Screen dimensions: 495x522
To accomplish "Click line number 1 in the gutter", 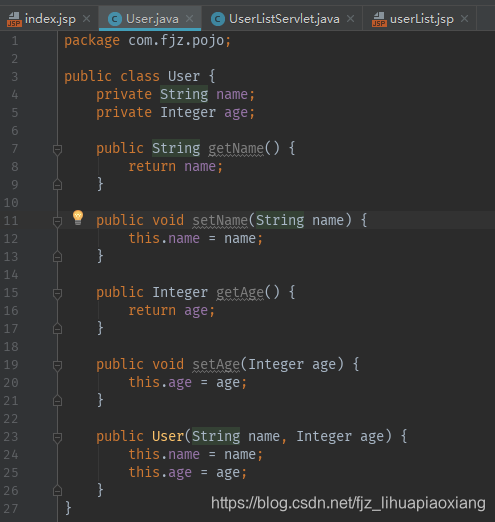I will 15,41.
